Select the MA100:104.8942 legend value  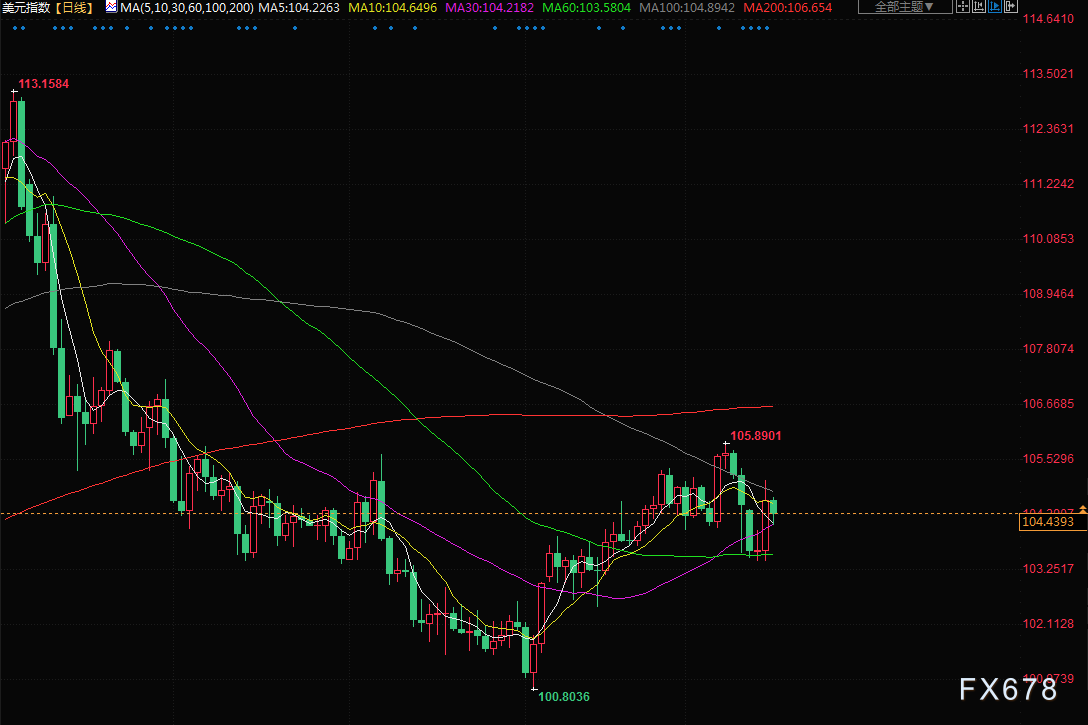click(687, 8)
